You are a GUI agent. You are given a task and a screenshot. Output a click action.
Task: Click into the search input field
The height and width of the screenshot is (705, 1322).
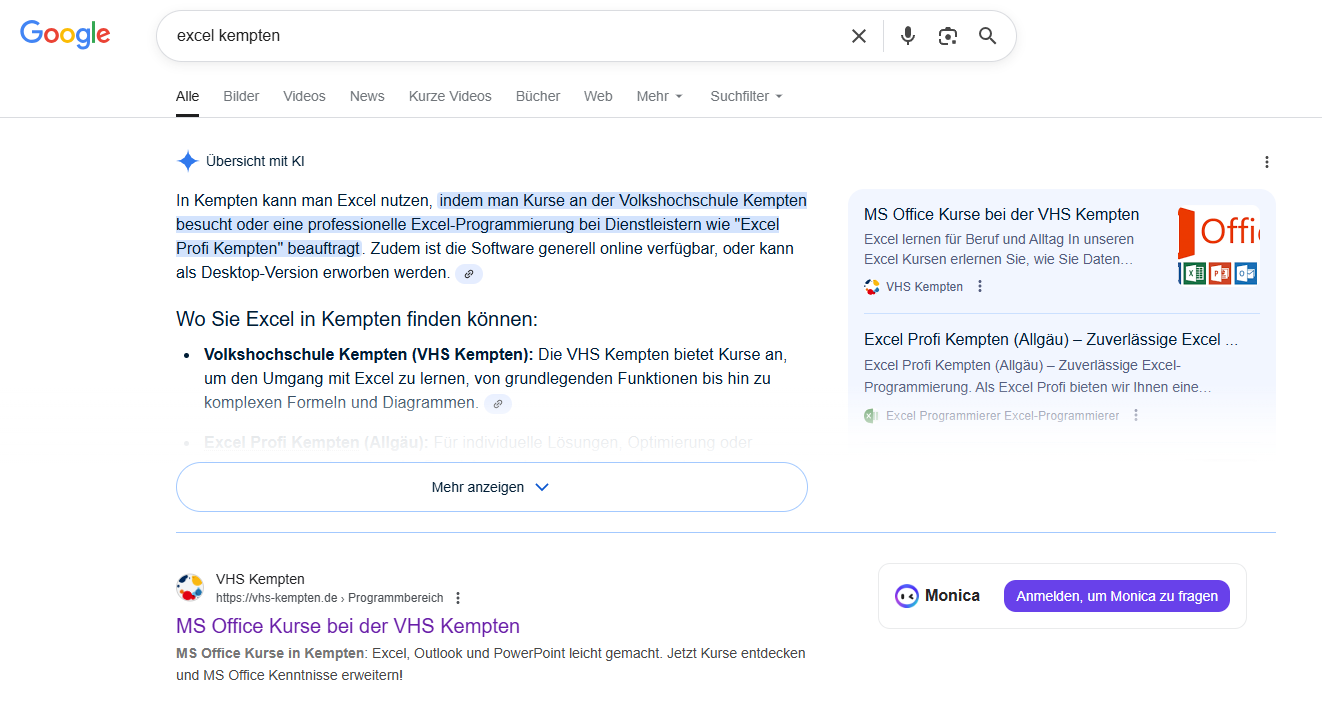tap(500, 36)
